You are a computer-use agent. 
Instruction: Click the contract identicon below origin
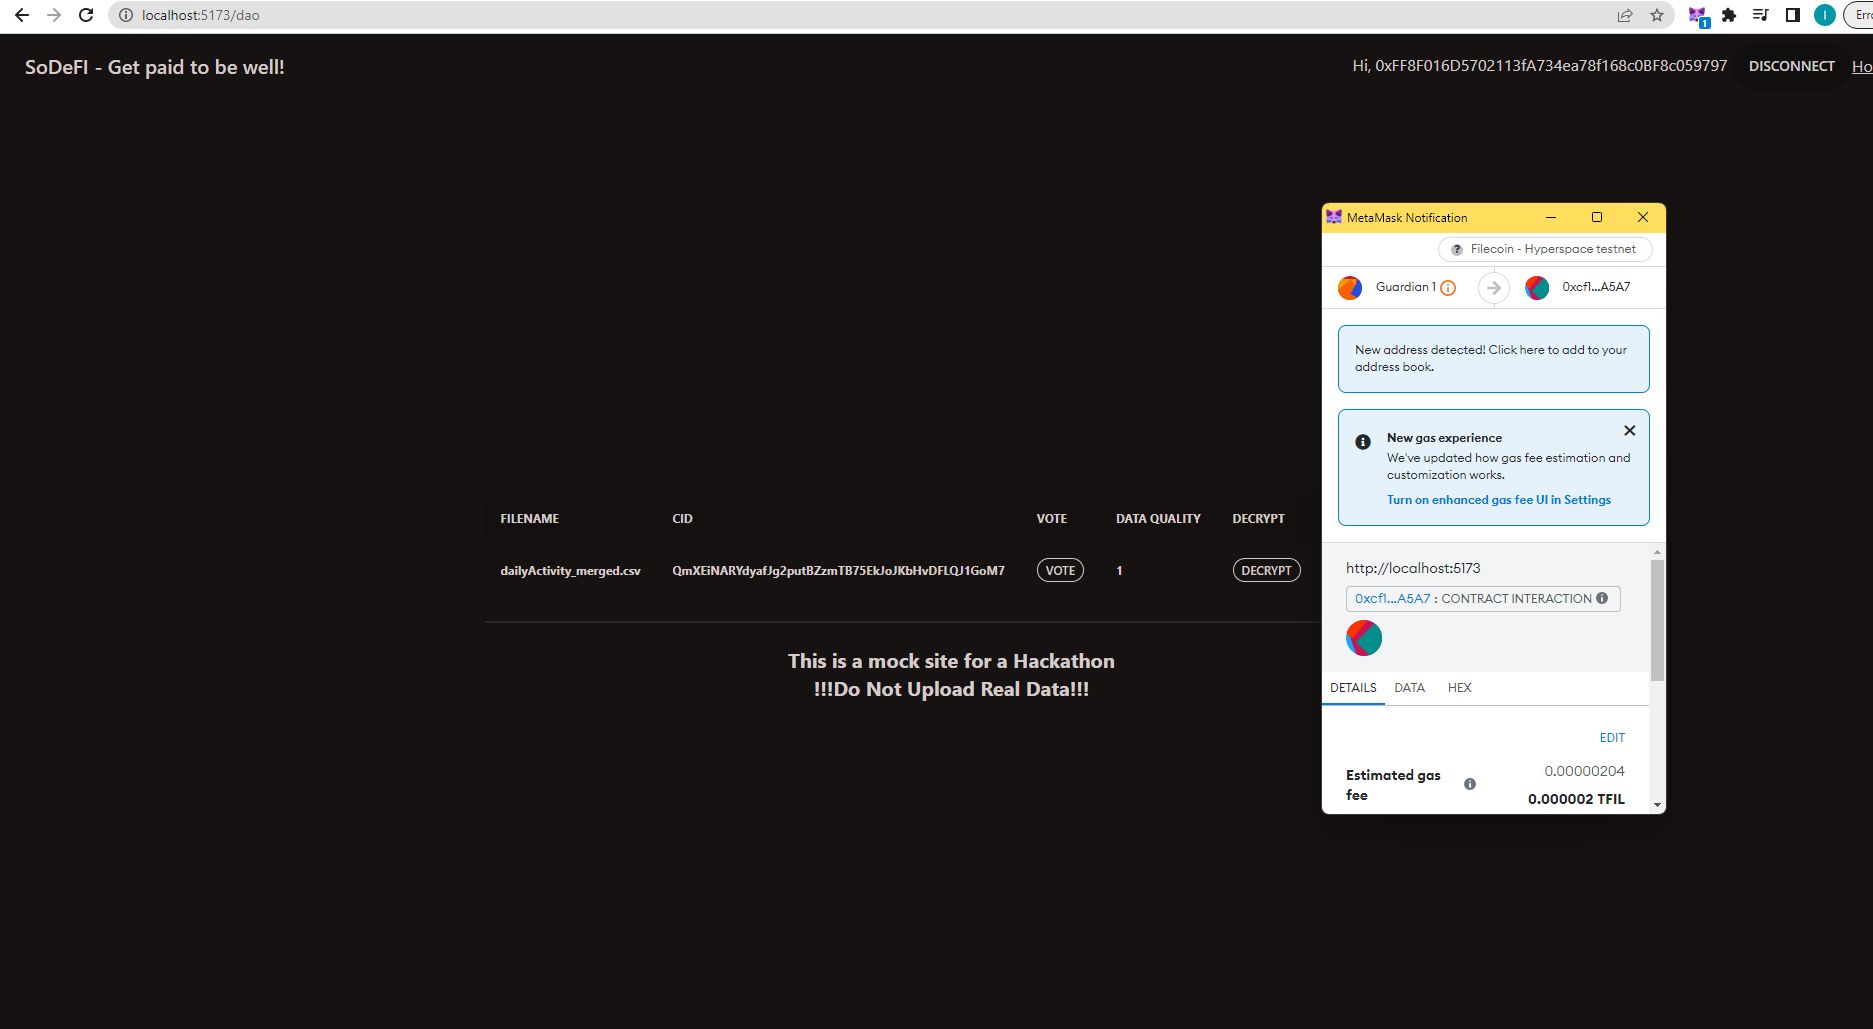1364,638
